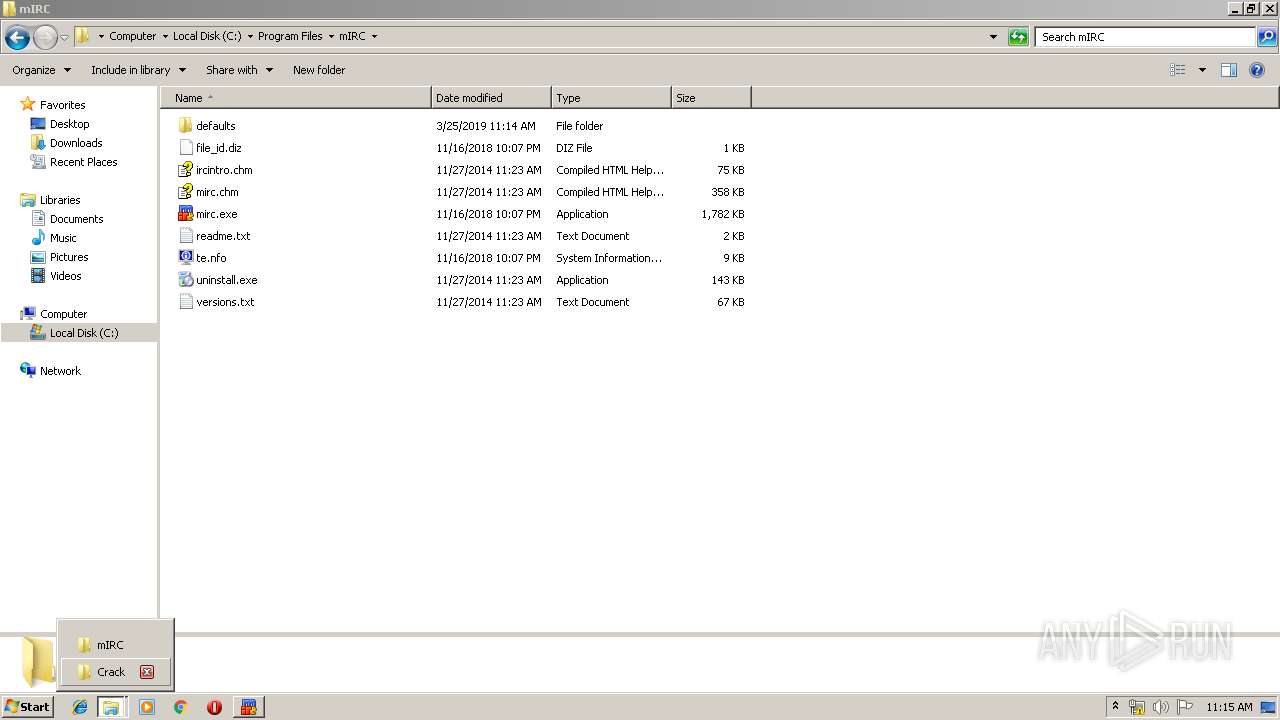Expand the Local Disk breadcrumb arrow
This screenshot has width=1280, height=720.
[x=250, y=36]
